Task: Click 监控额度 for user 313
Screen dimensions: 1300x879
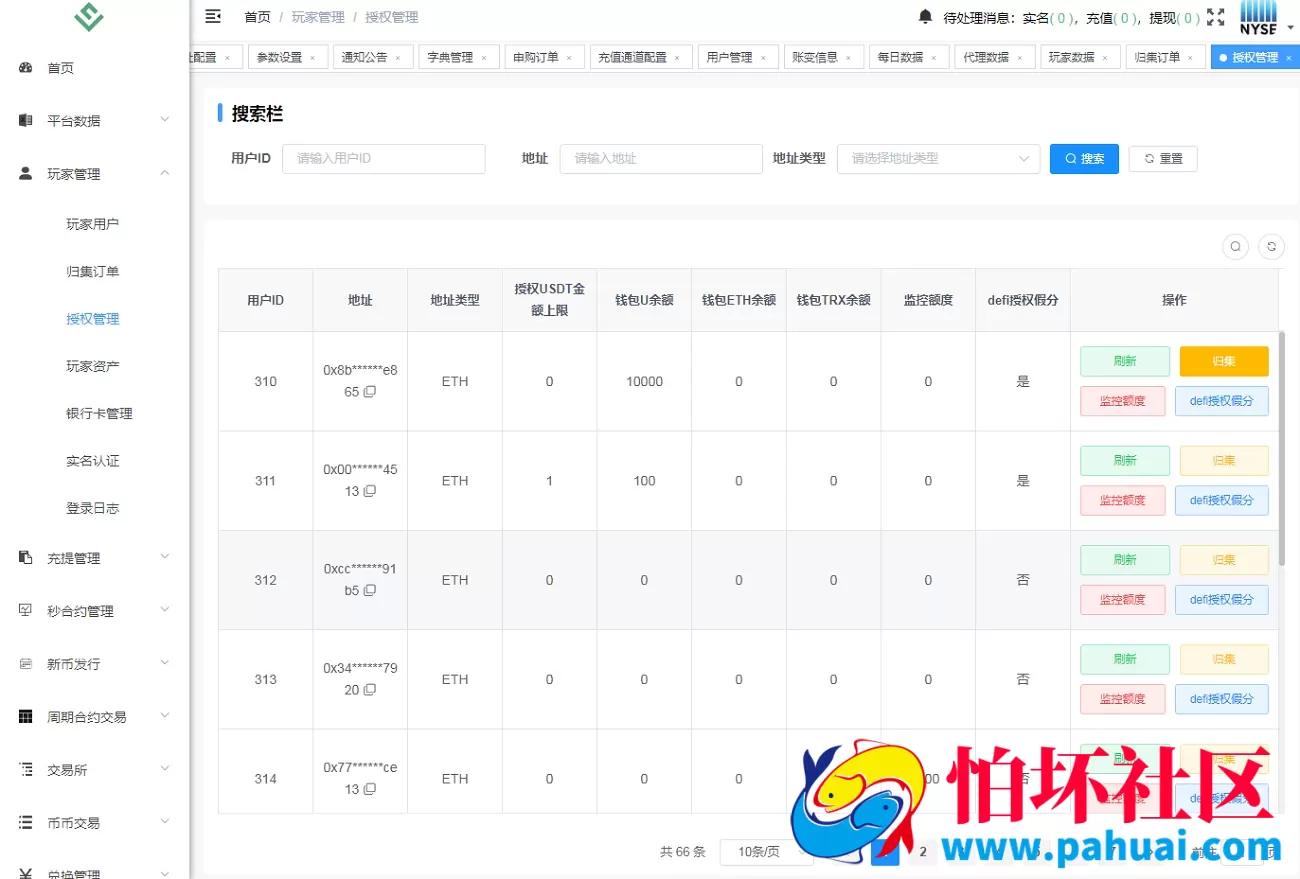Action: point(1122,699)
